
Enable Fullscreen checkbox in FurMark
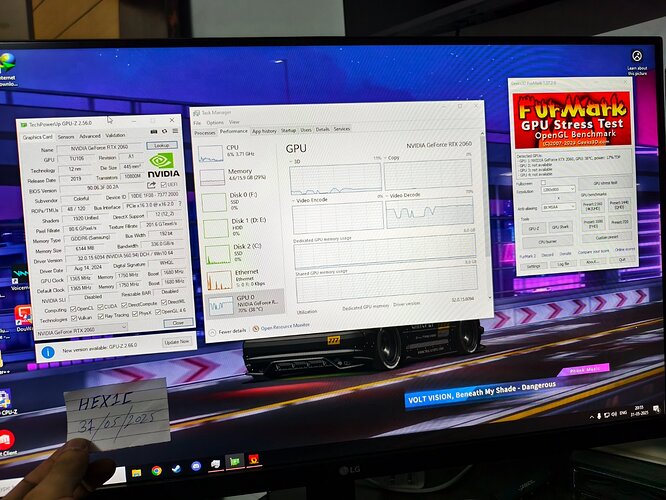coord(543,183)
